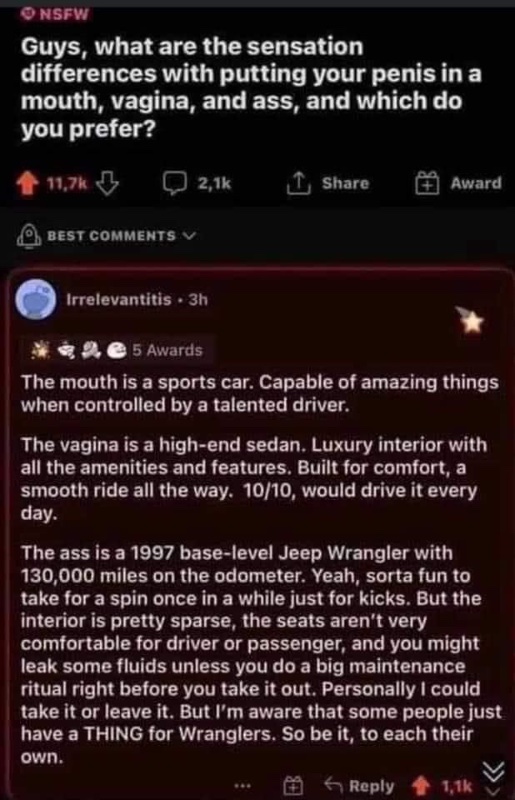
Task: Click the Irrelevantitis user avatar
Action: click(x=35, y=299)
